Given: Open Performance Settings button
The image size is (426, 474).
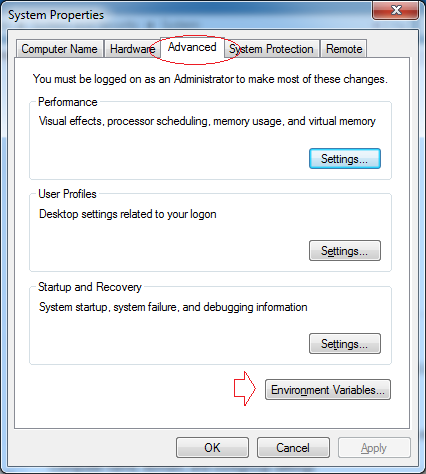Looking at the screenshot, I should pyautogui.click(x=345, y=159).
